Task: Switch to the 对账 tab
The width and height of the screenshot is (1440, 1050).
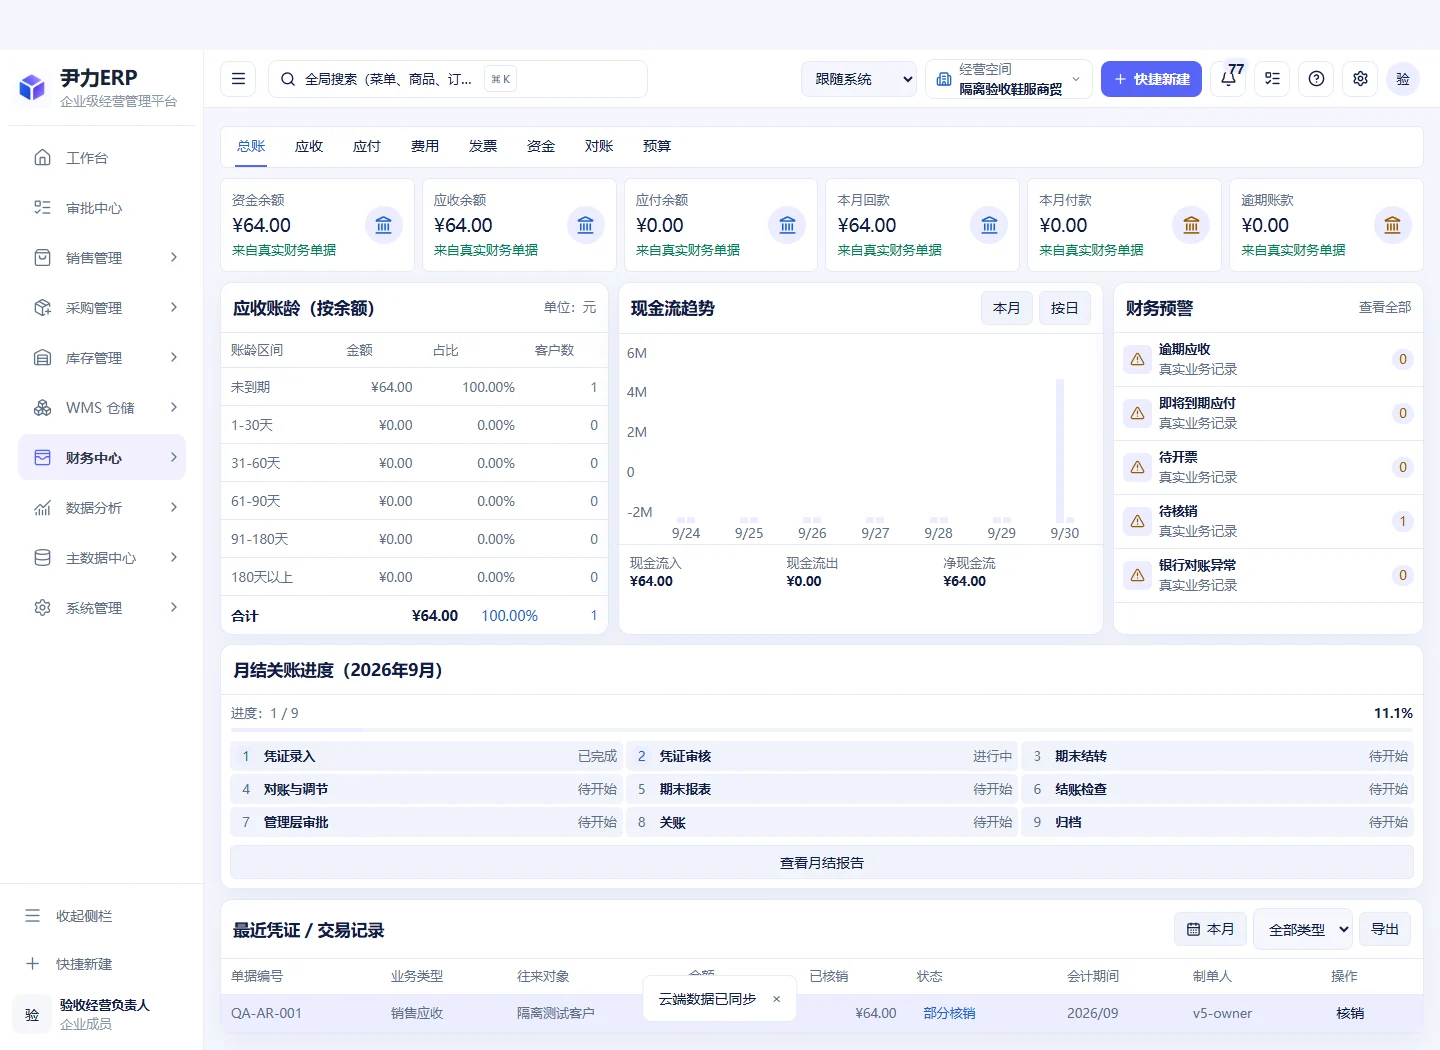Action: (x=599, y=146)
